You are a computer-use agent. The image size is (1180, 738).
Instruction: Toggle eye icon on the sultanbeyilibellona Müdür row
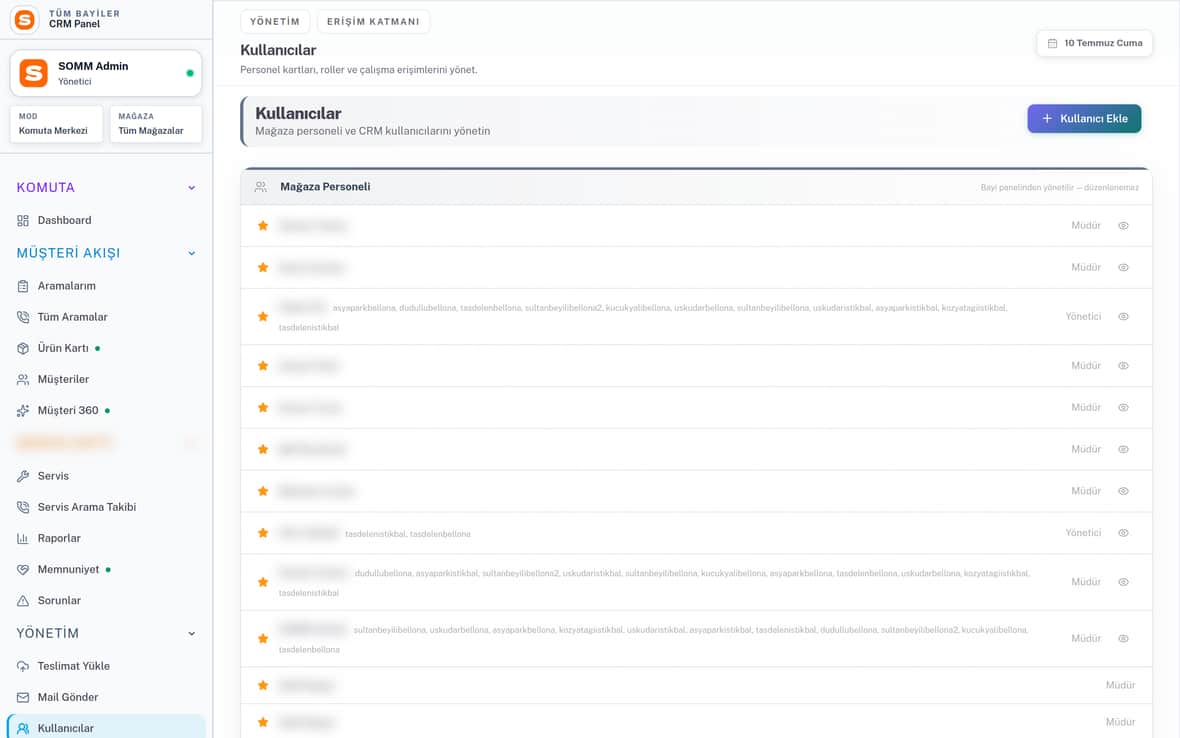point(1123,639)
